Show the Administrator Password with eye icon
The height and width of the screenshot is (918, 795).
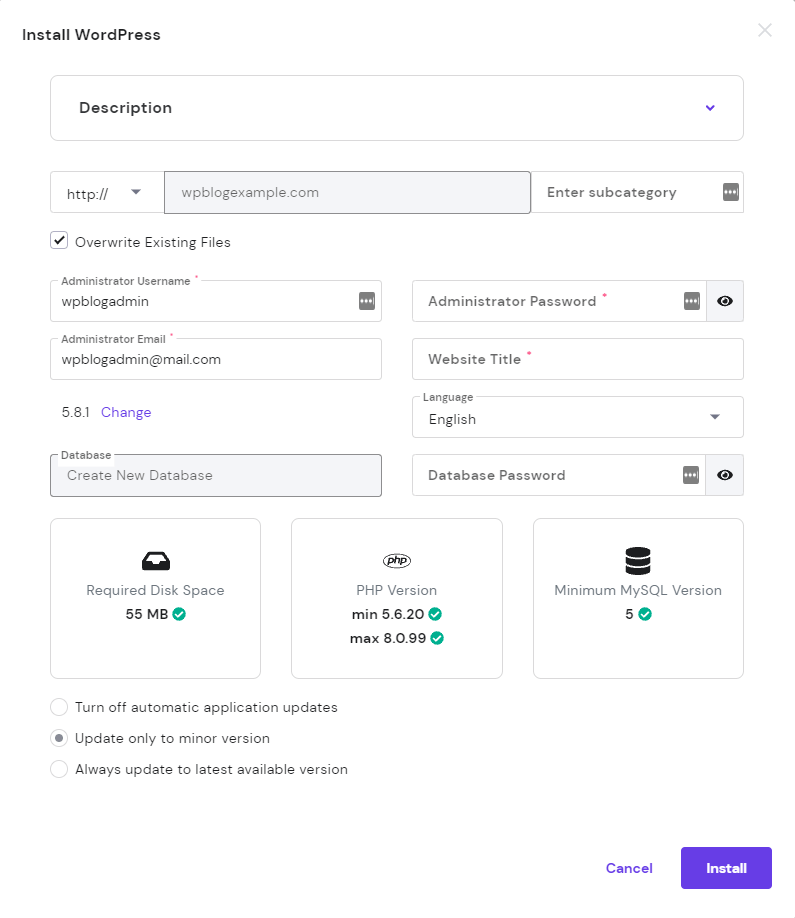[x=725, y=301]
